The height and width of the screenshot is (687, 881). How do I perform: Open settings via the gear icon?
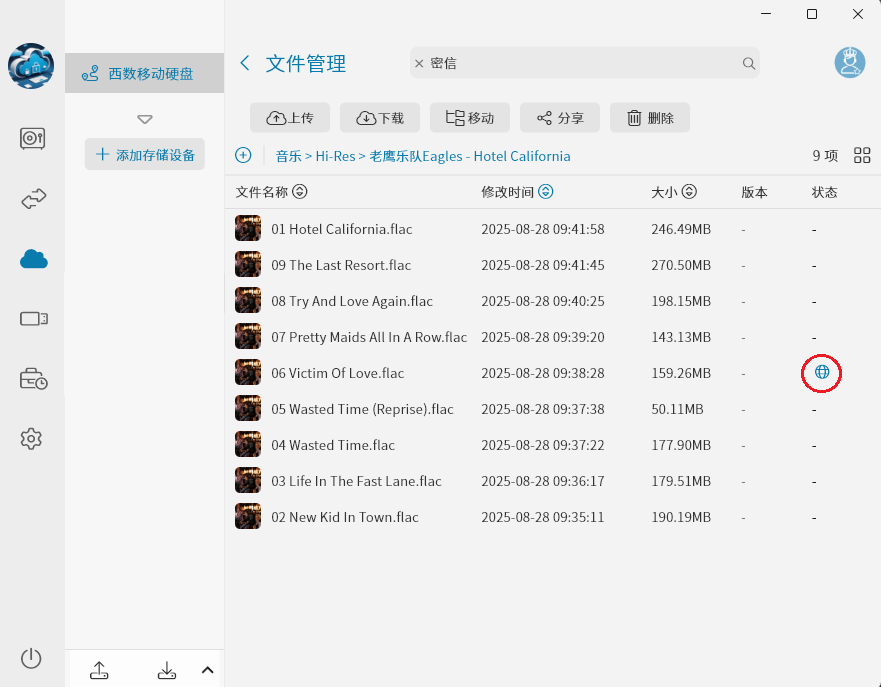click(x=31, y=438)
